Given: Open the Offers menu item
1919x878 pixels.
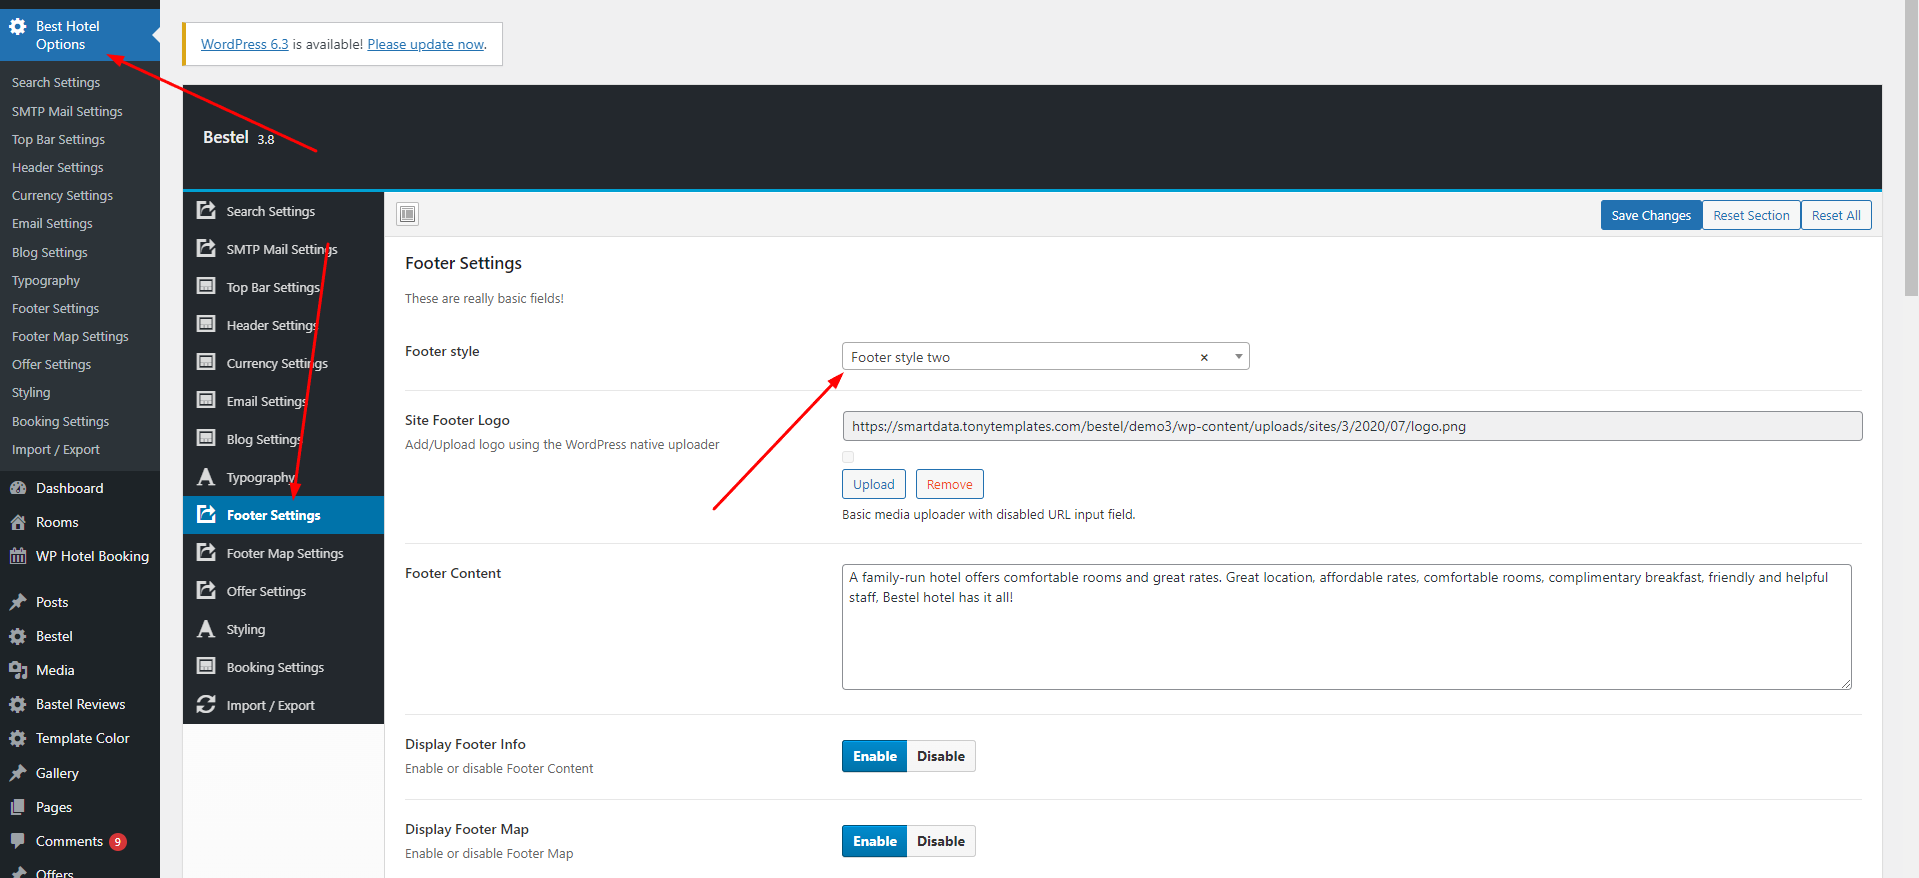Looking at the screenshot, I should click(55, 873).
